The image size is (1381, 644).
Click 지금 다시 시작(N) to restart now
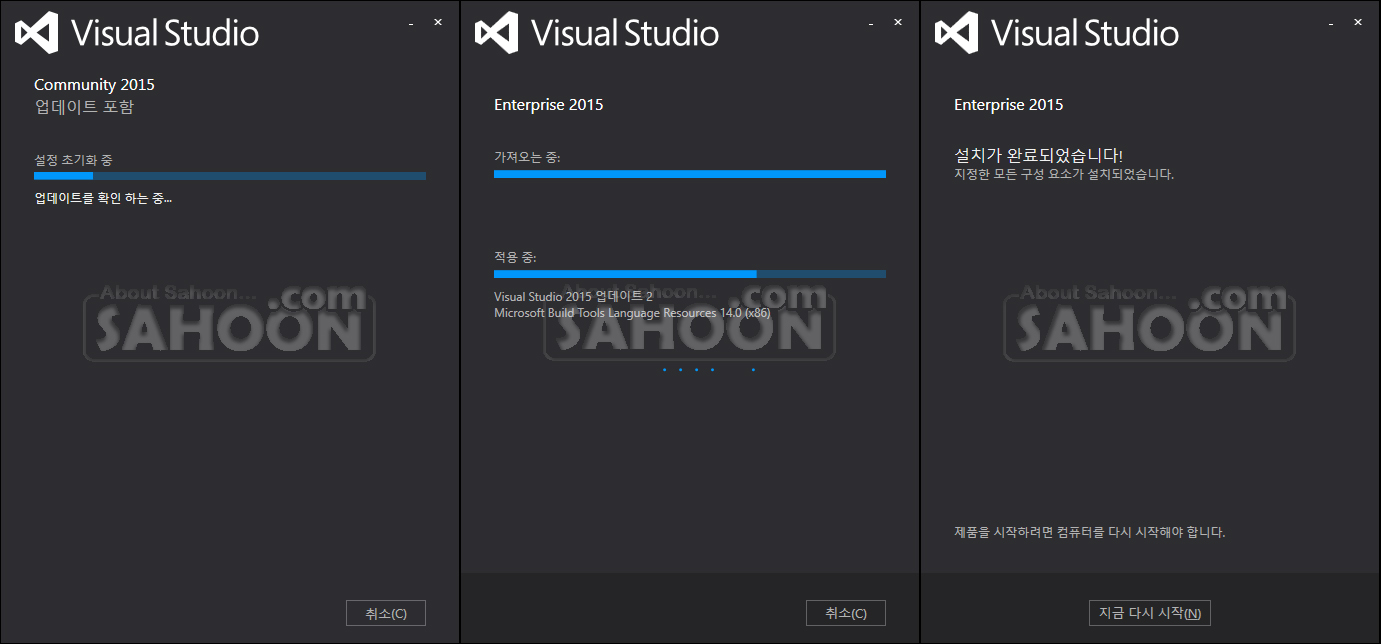(1150, 613)
